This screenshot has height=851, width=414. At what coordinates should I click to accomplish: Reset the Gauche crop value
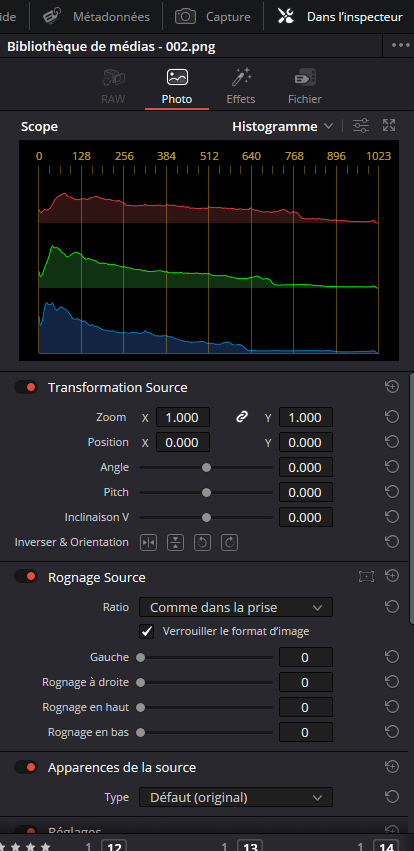coord(392,657)
